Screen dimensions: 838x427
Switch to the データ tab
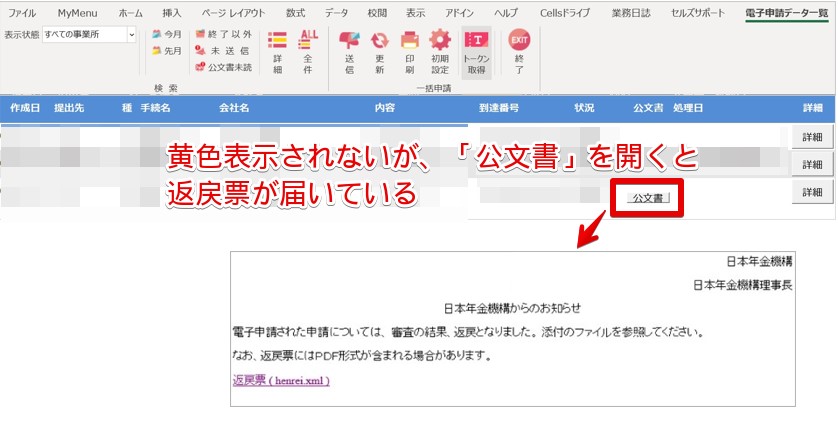(x=336, y=13)
